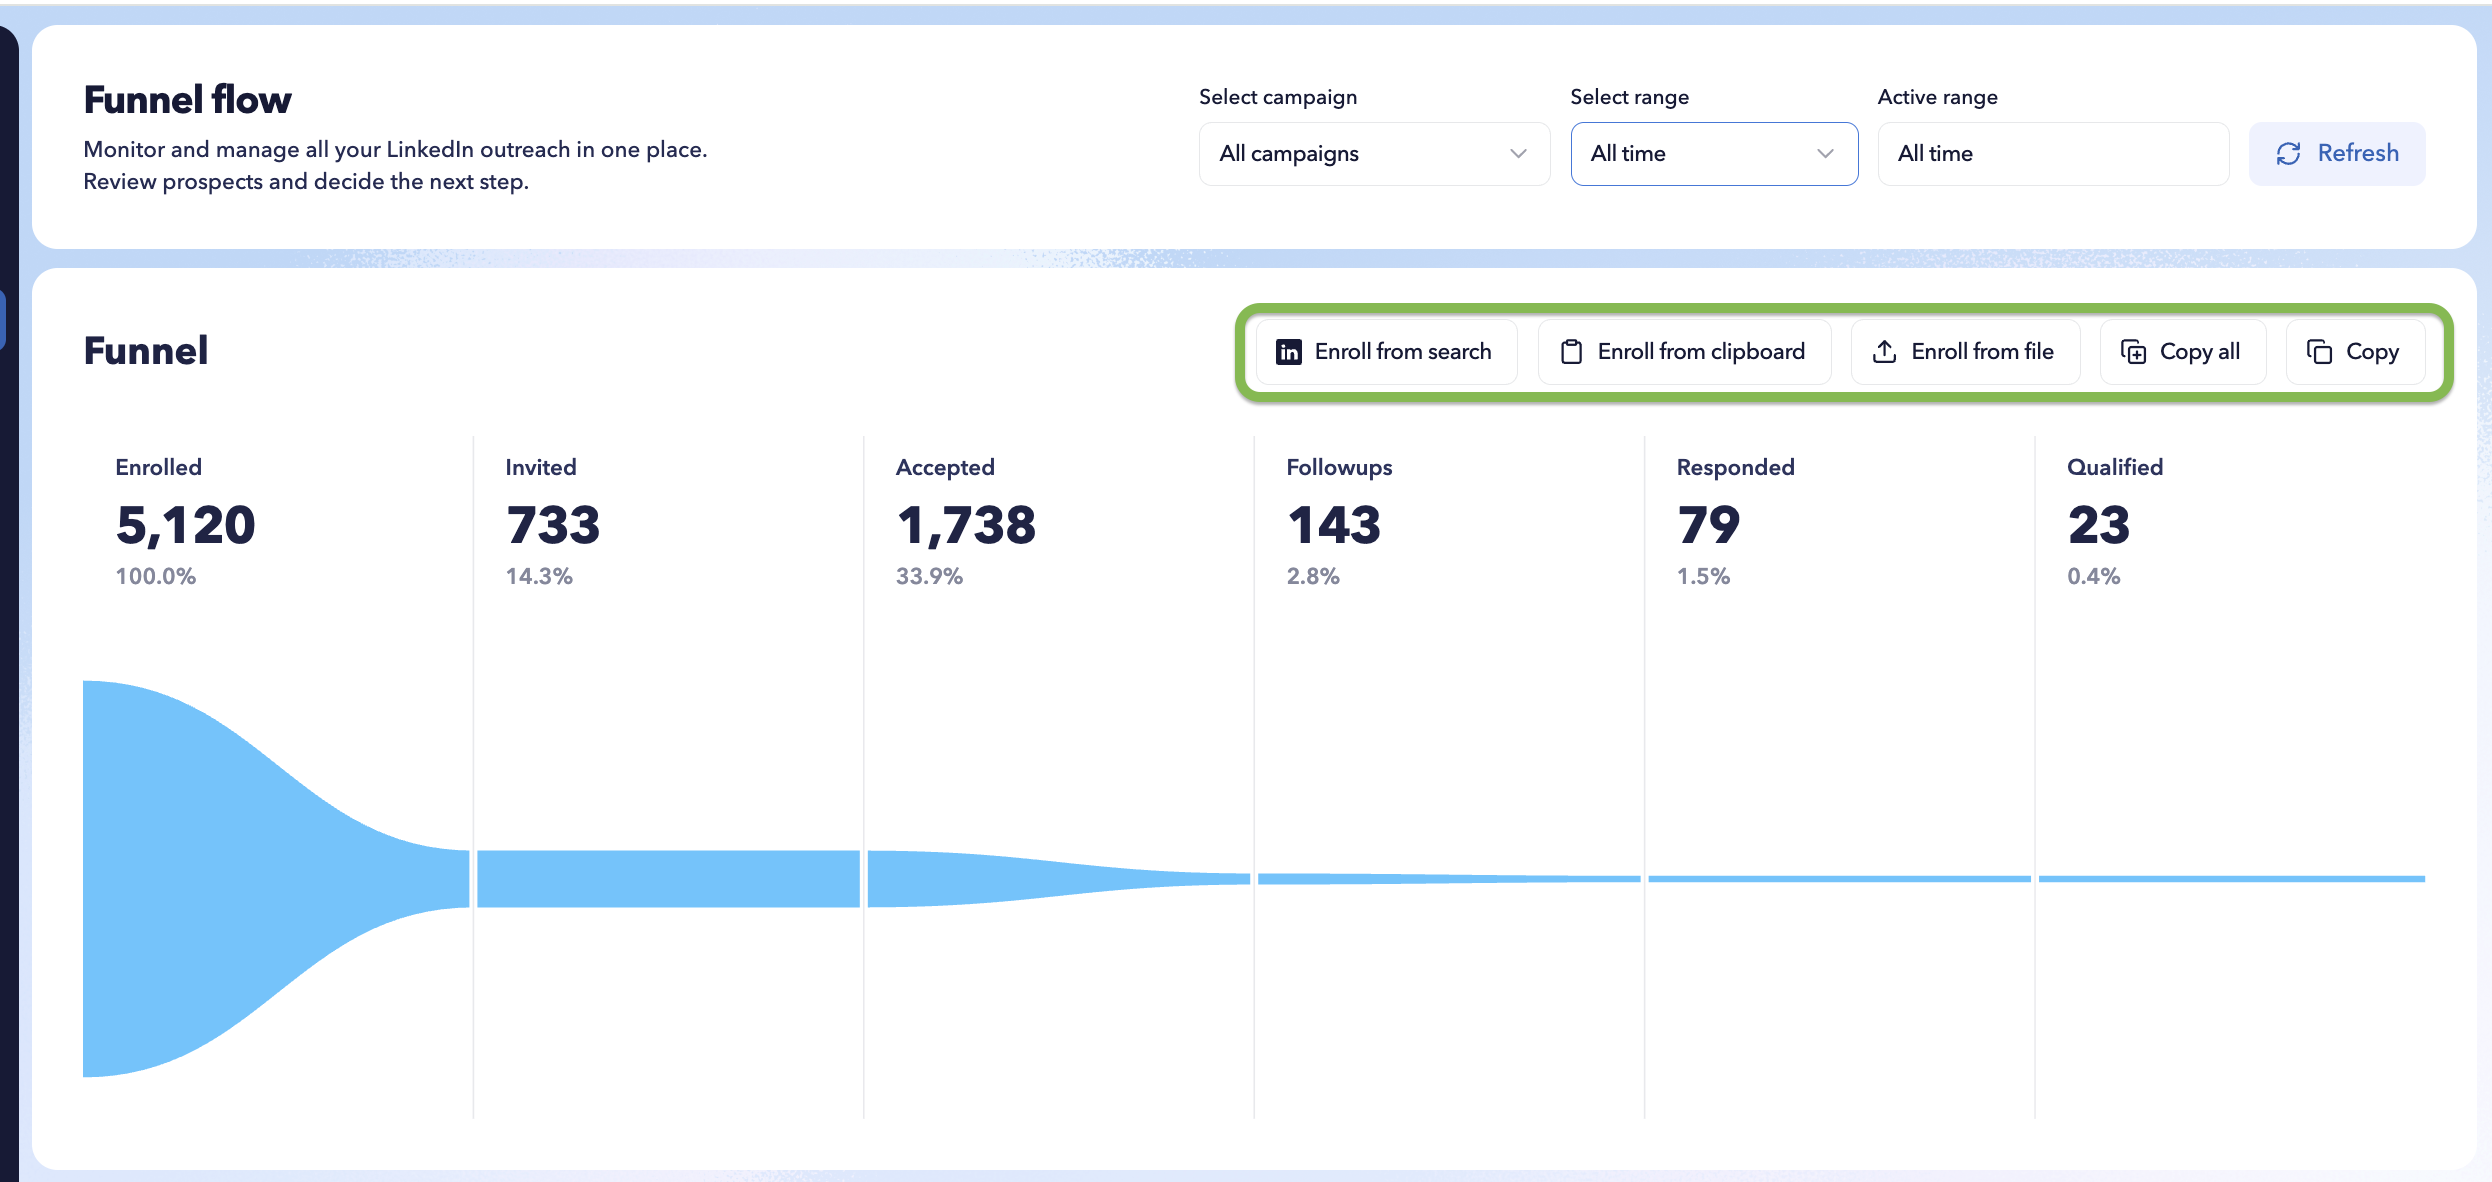
Task: Click the Copy button's copy icon
Action: 2319,352
